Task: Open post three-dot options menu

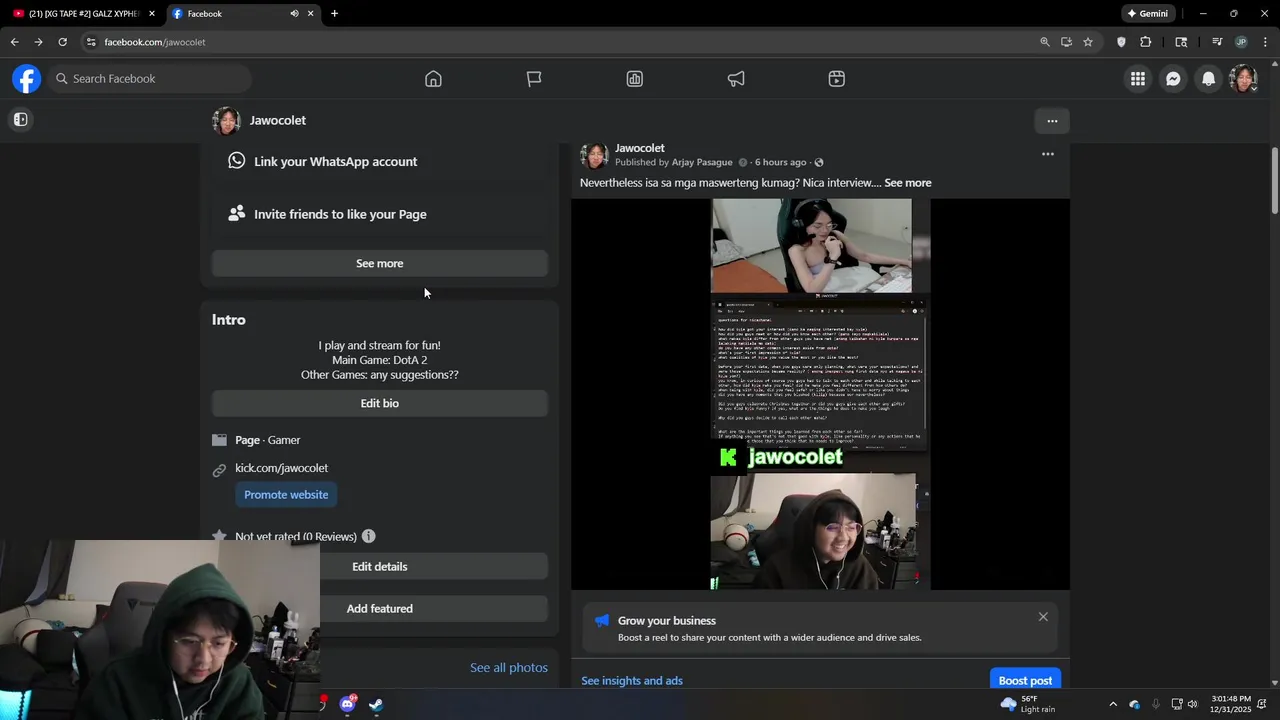Action: [x=1047, y=154]
